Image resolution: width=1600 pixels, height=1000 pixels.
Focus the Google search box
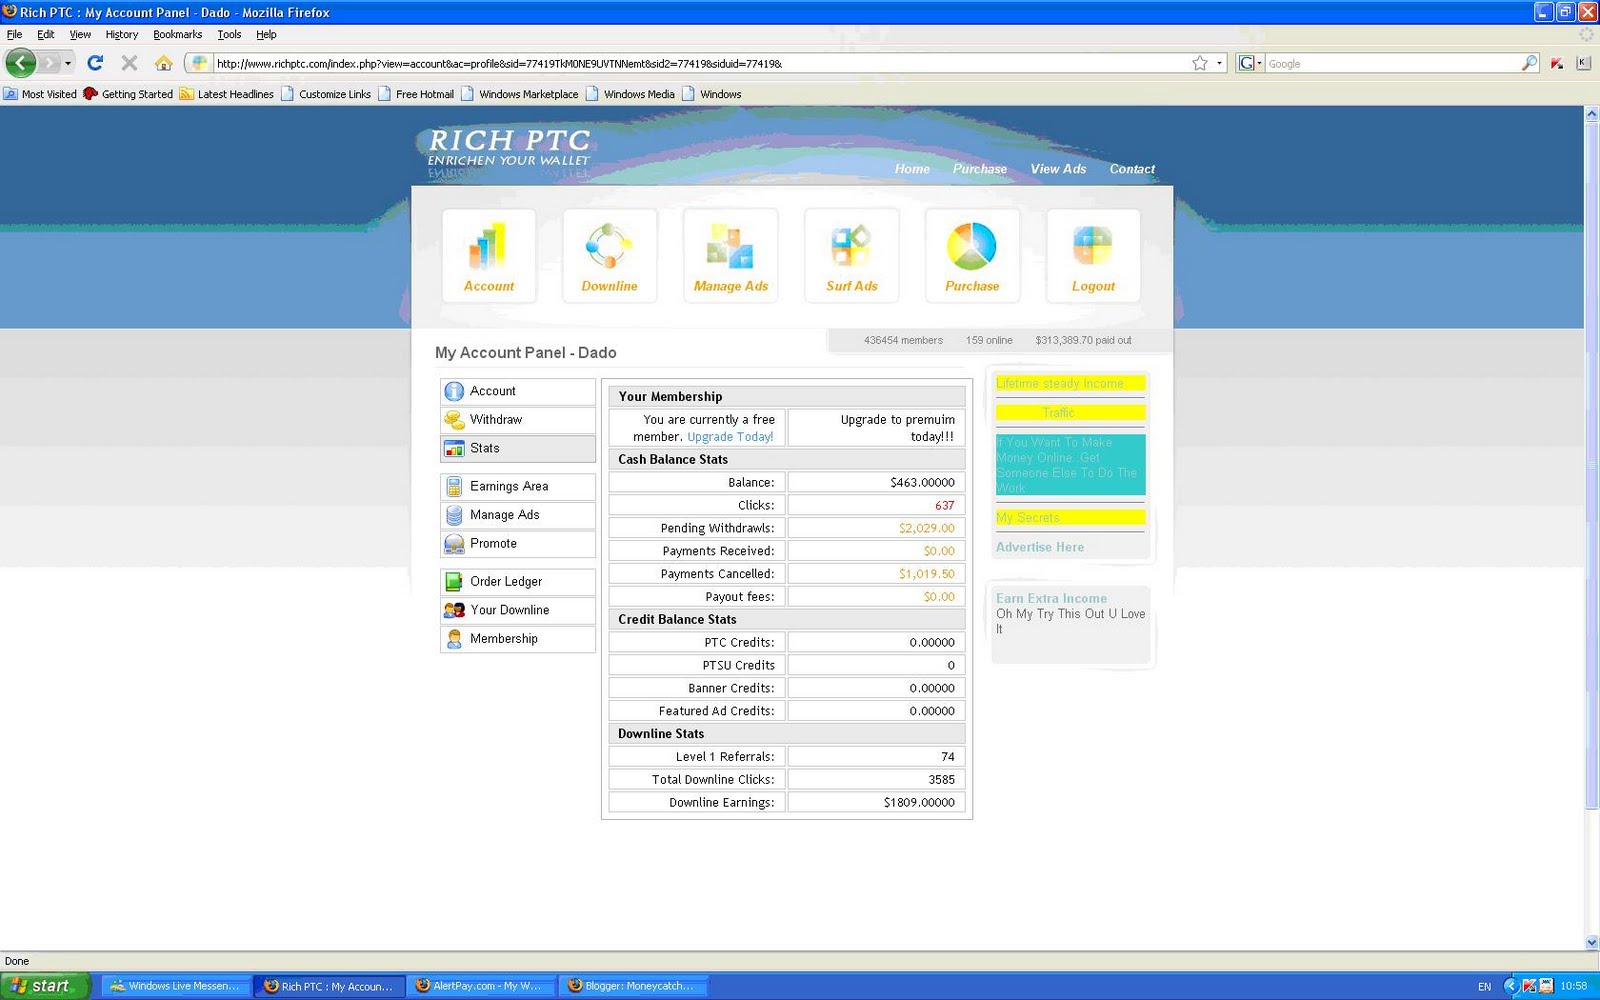(x=1392, y=63)
